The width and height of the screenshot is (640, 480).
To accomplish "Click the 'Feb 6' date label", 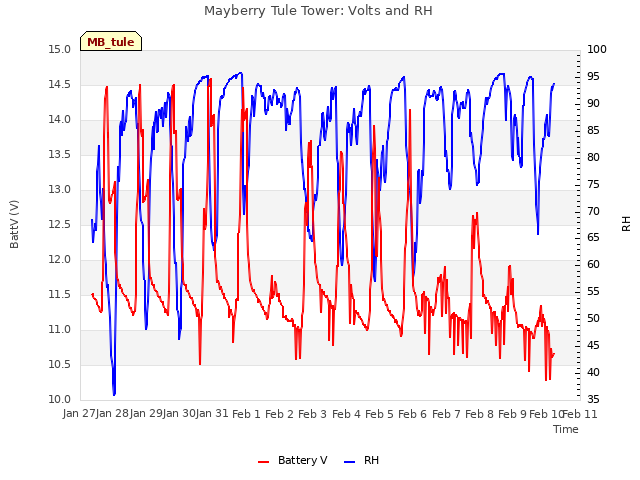I will (413, 414).
